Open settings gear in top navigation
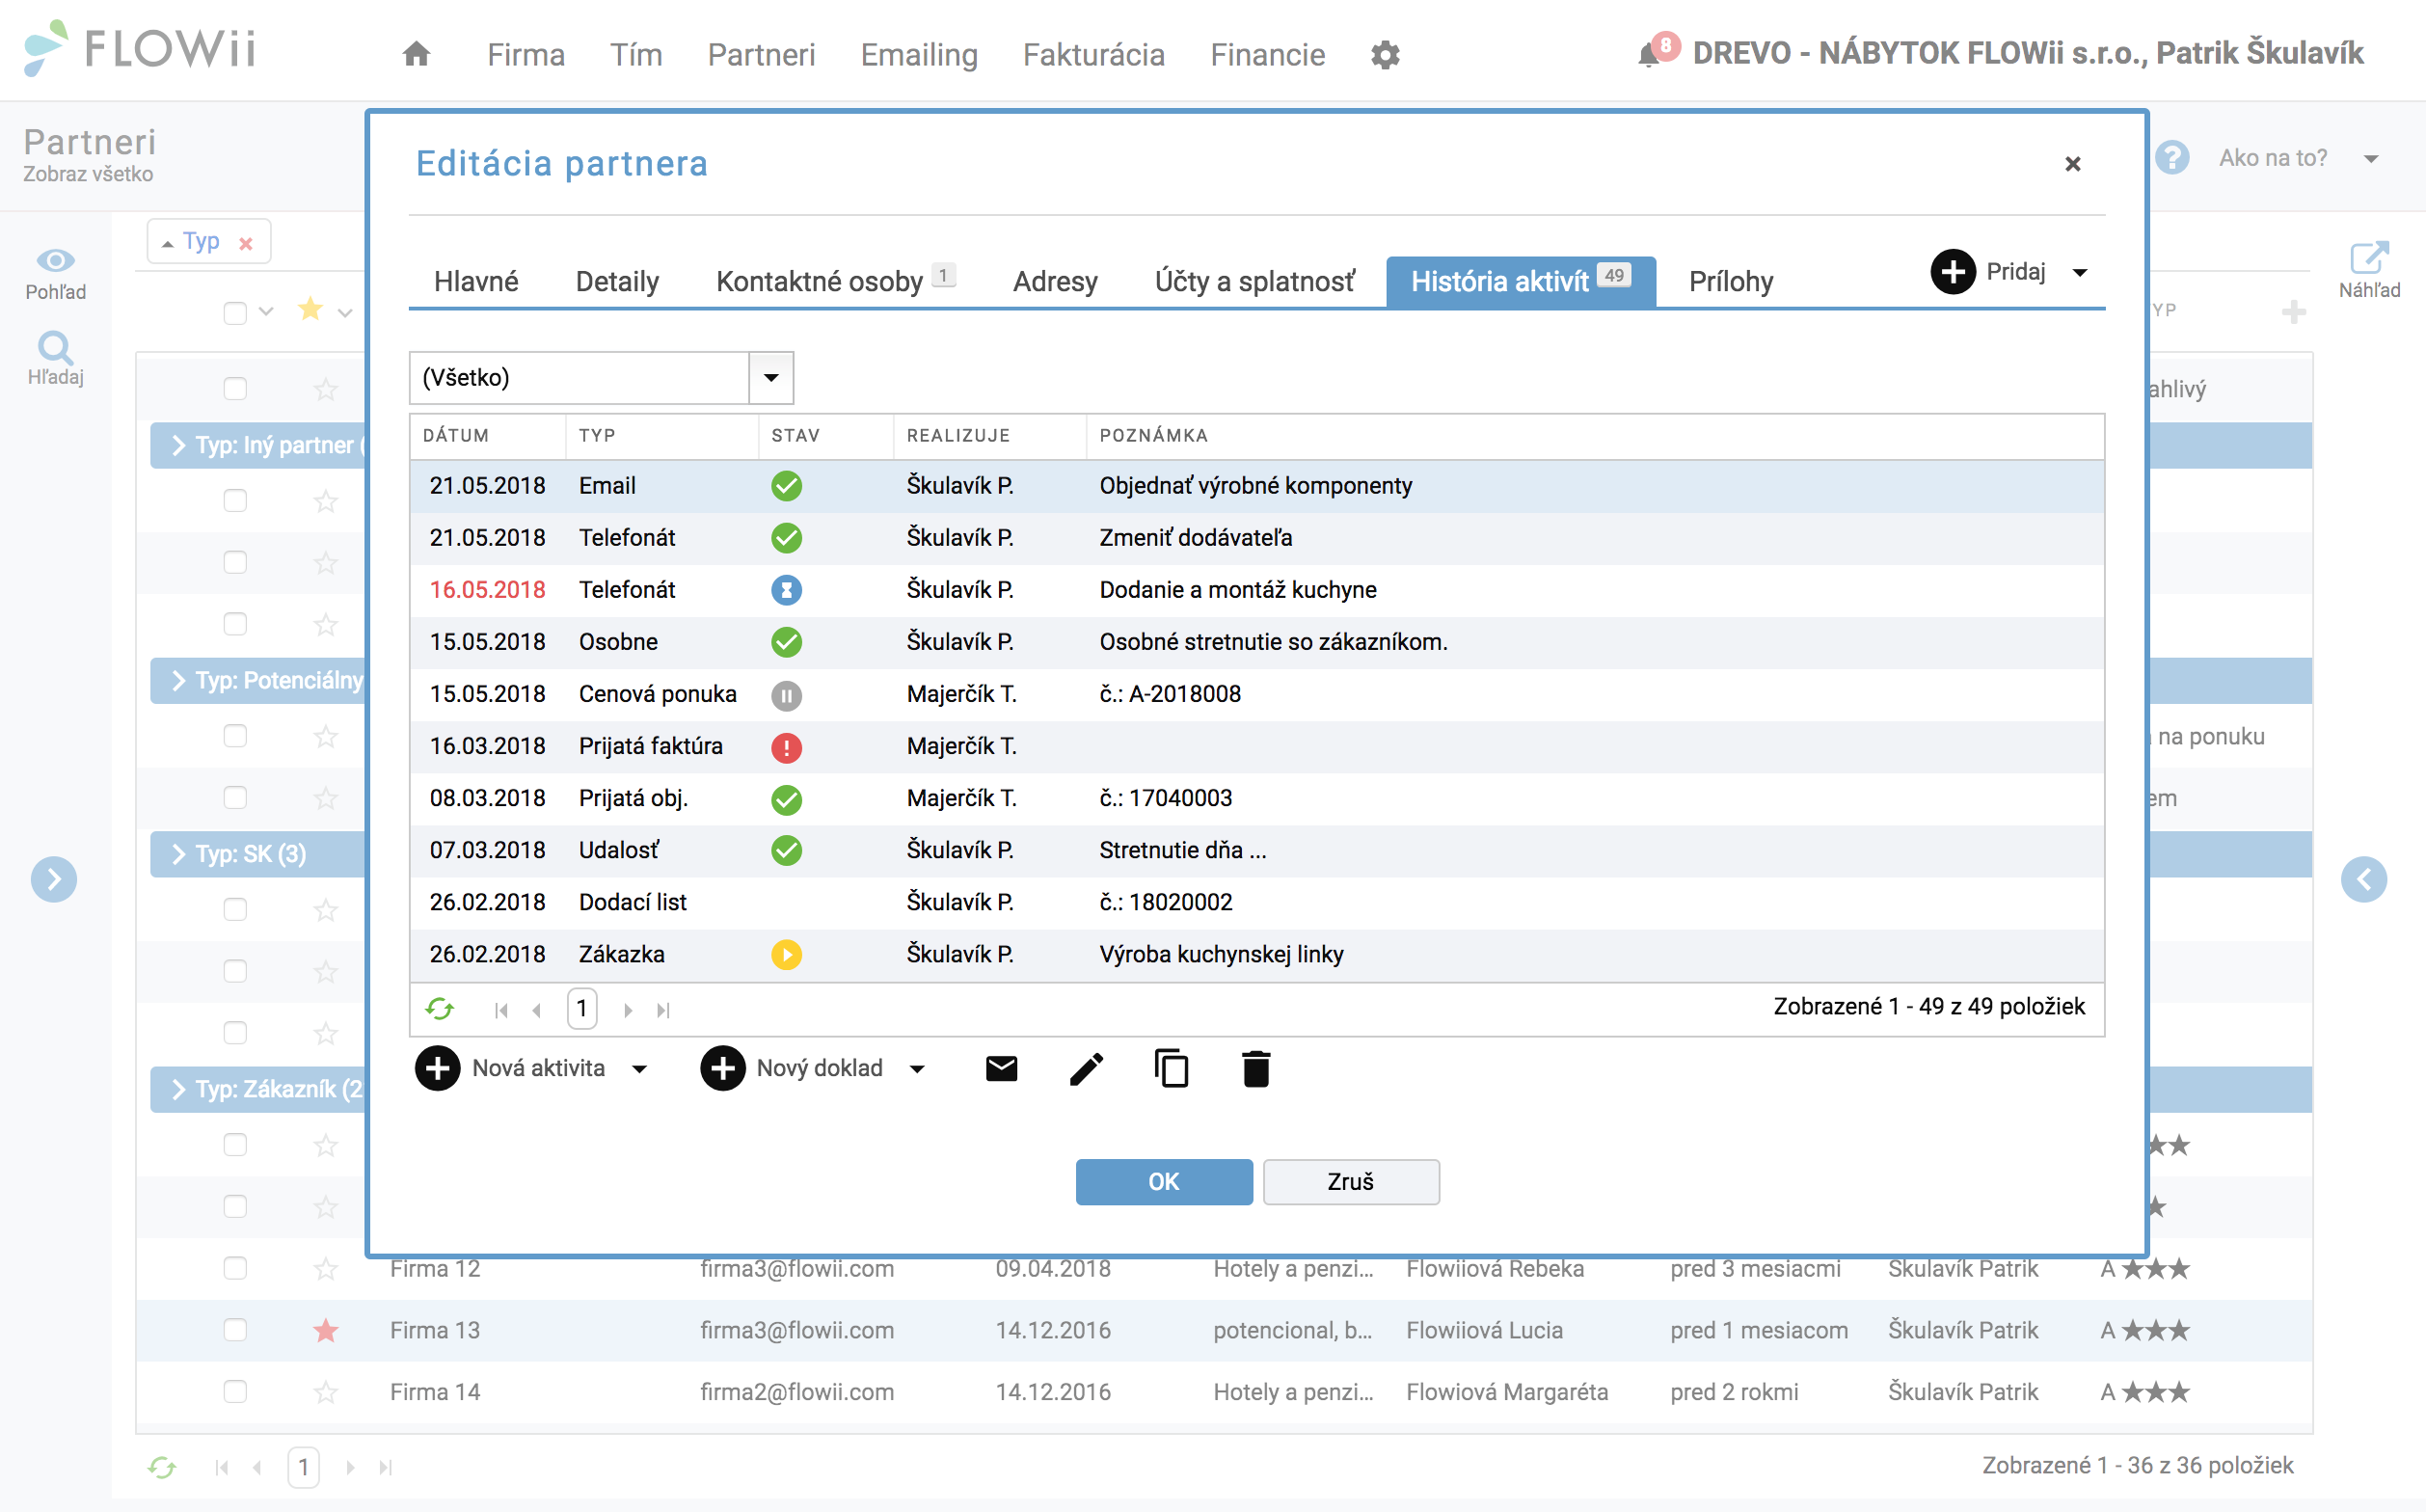 1385,55
